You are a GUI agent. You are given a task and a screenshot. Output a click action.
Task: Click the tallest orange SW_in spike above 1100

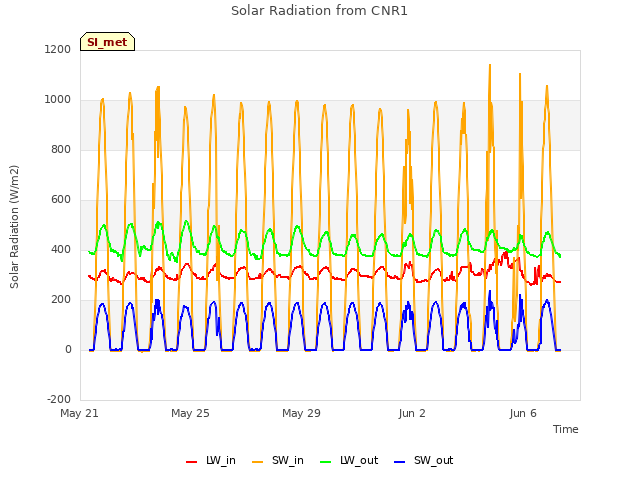tap(490, 65)
